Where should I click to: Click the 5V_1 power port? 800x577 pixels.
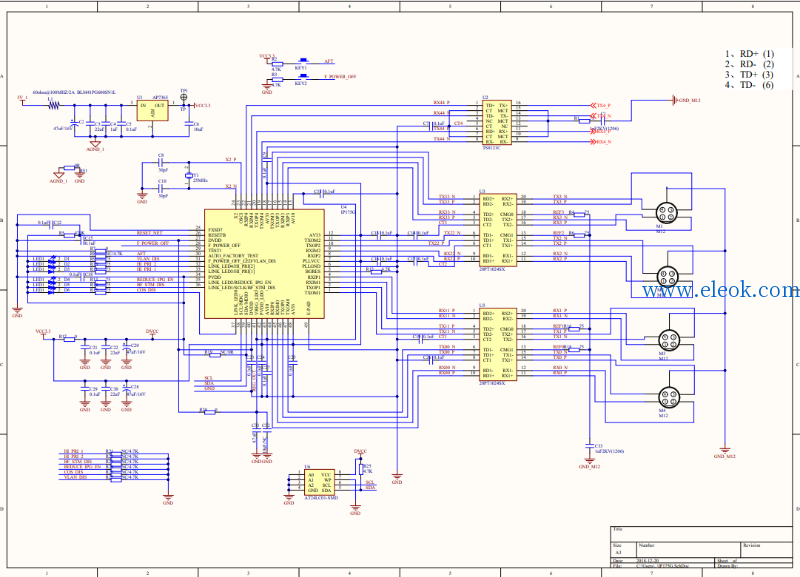pyautogui.click(x=22, y=99)
